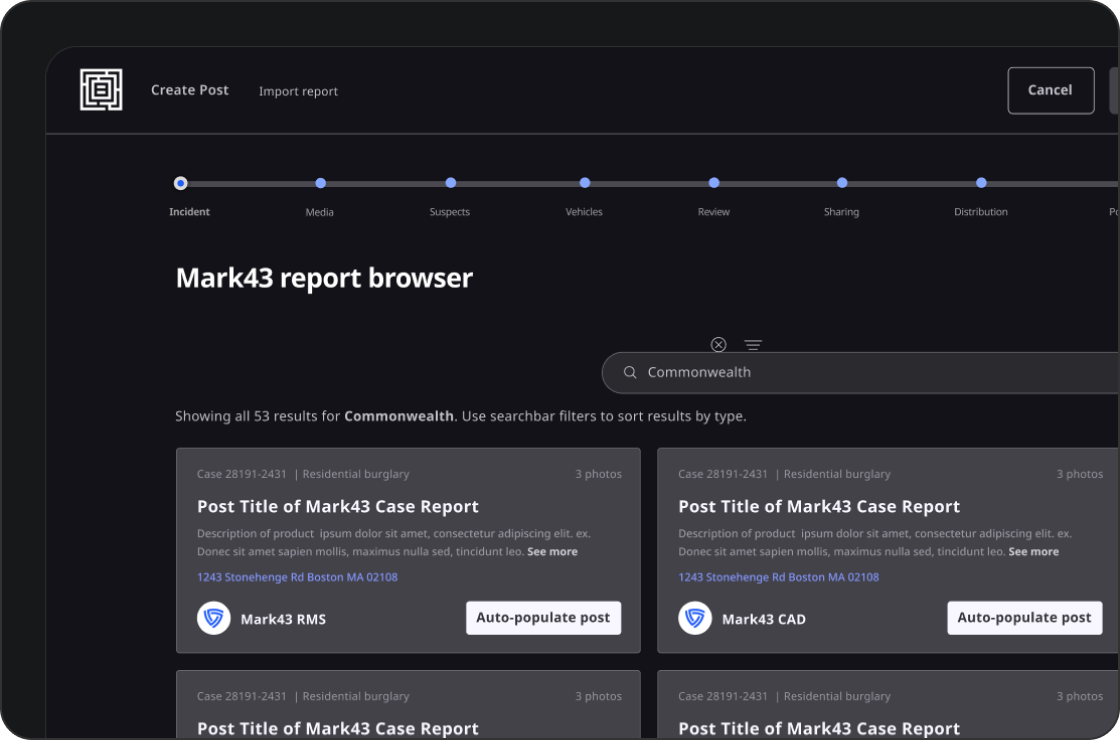The height and width of the screenshot is (740, 1120).
Task: Go to the Distribution step dot
Action: [x=981, y=183]
